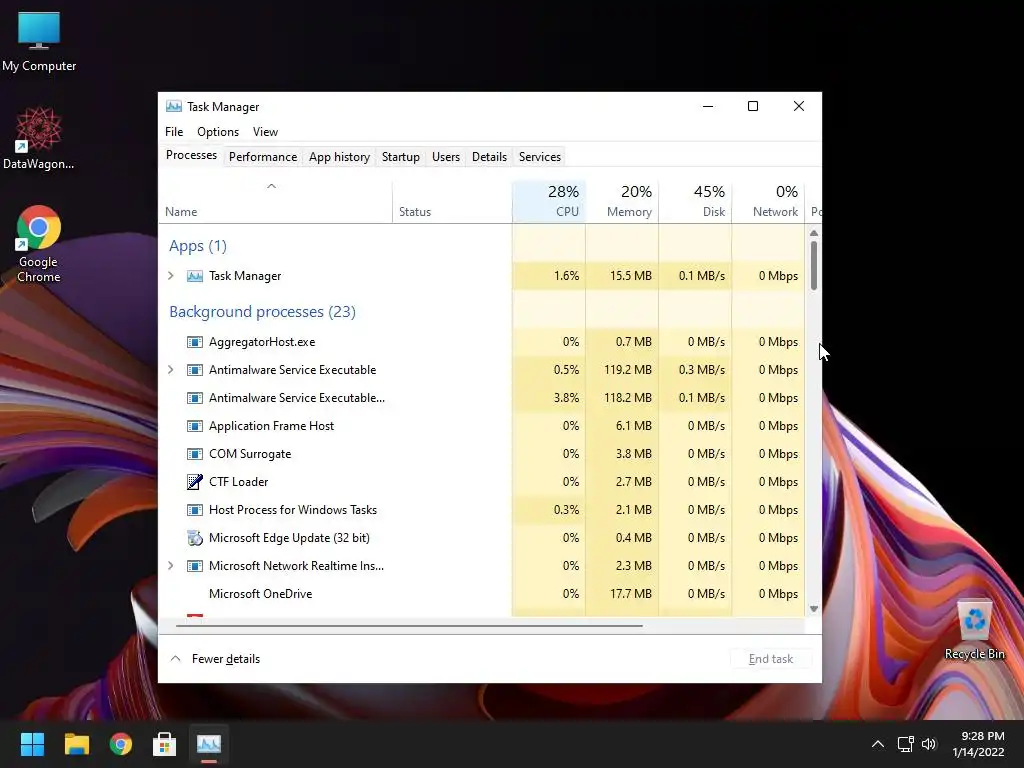Sort by the Name column header

click(x=275, y=201)
